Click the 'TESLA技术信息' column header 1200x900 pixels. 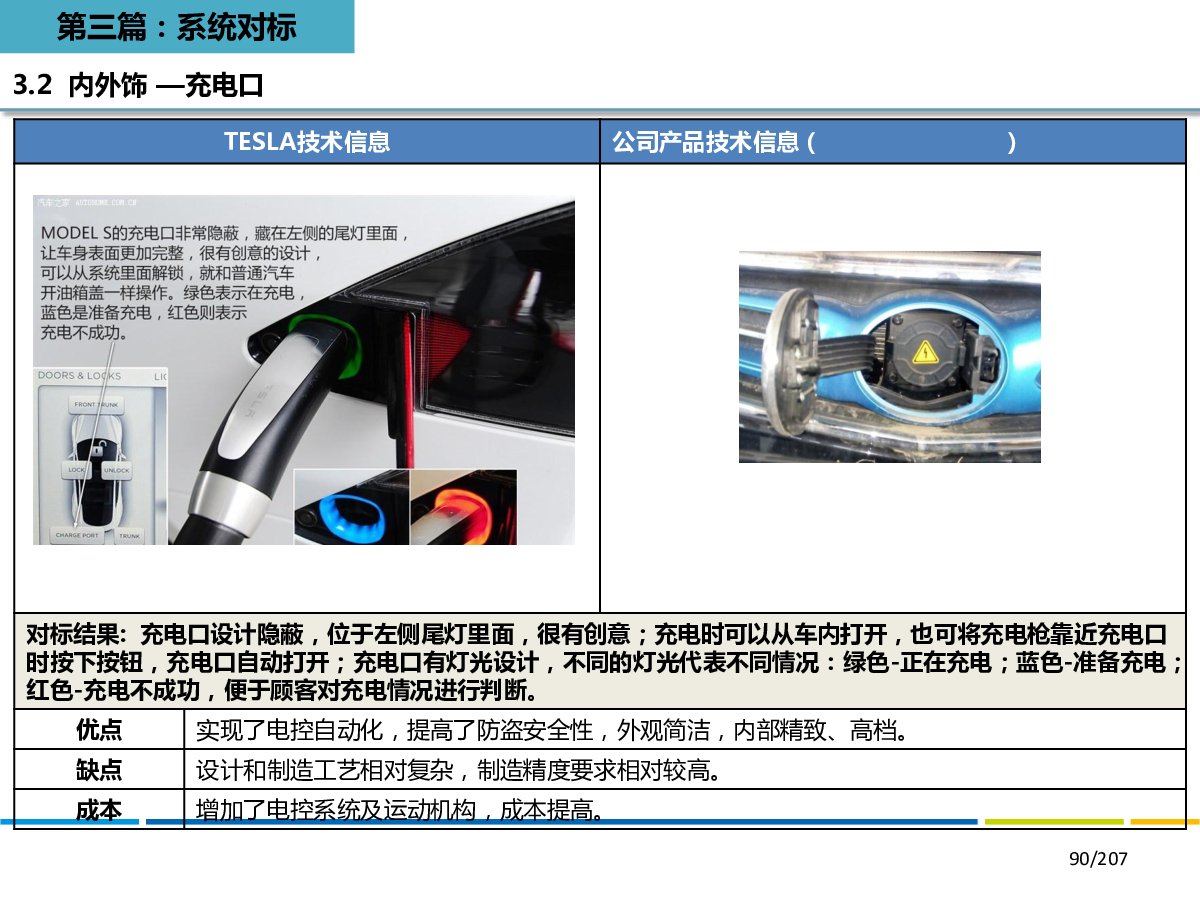tap(307, 142)
